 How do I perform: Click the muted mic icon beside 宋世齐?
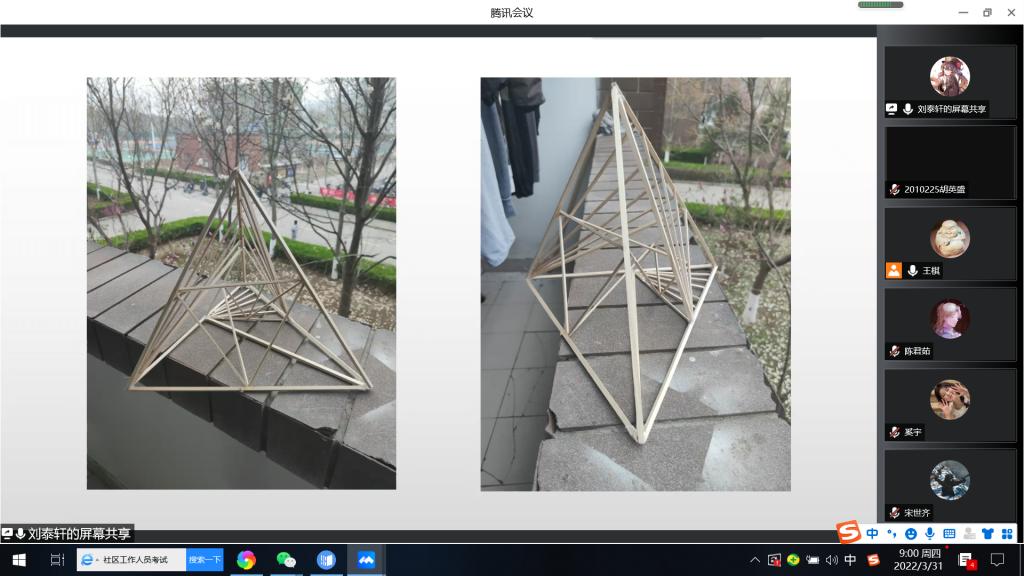coord(894,512)
